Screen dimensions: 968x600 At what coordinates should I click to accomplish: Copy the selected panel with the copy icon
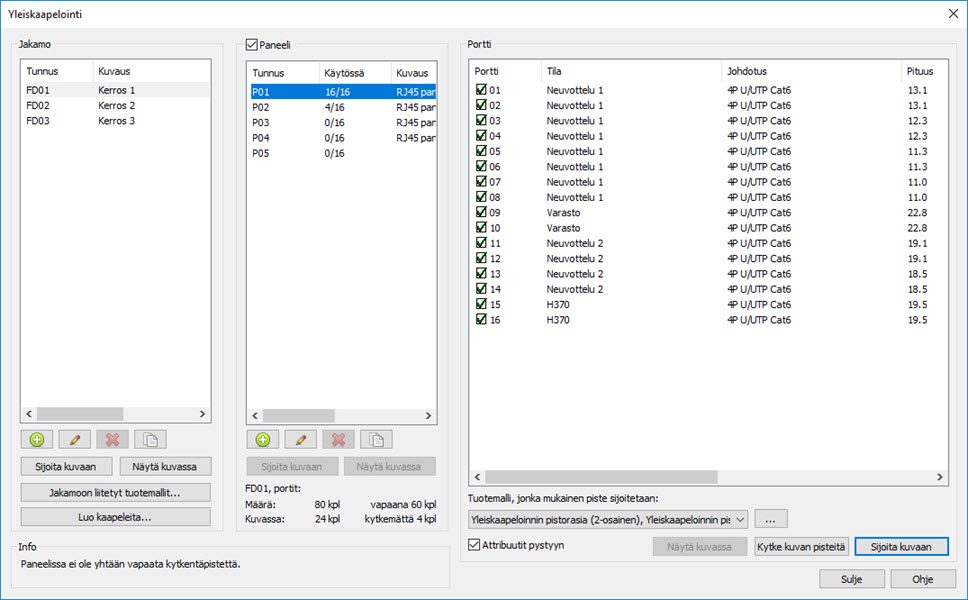coord(376,439)
